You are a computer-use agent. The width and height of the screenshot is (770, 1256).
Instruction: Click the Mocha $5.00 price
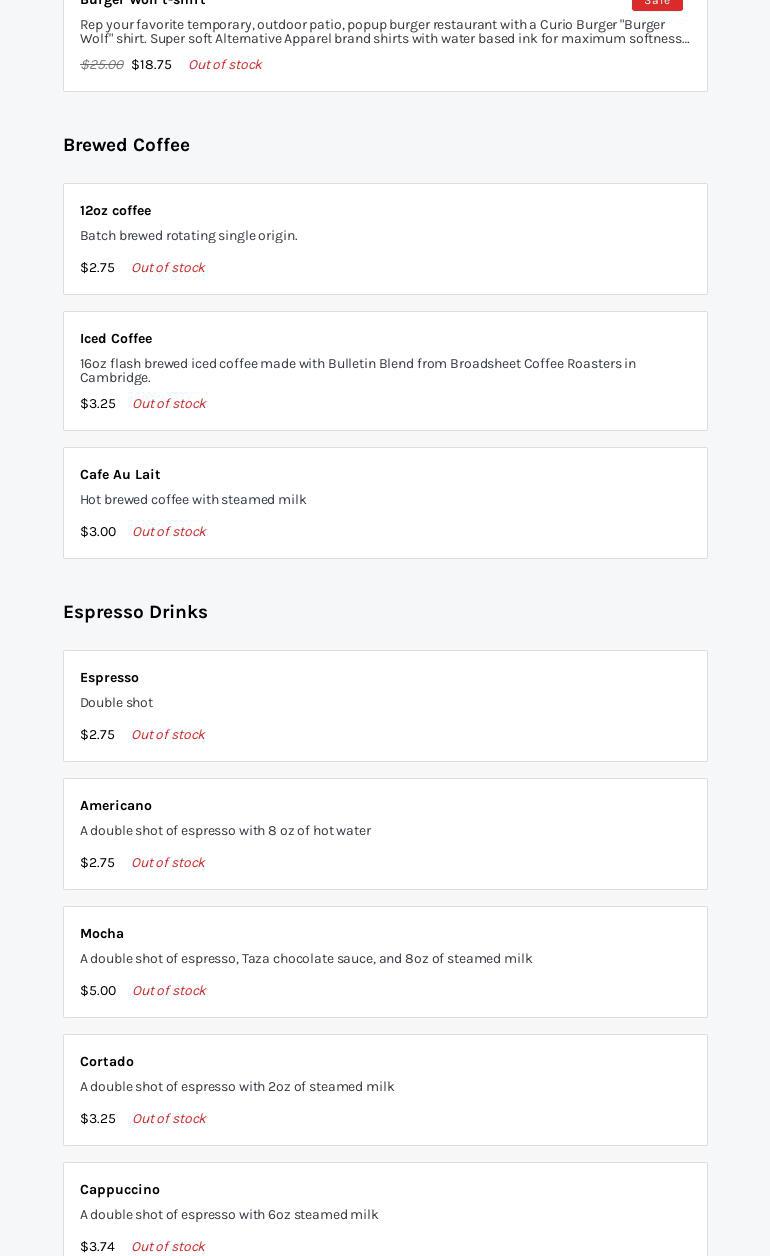(98, 991)
